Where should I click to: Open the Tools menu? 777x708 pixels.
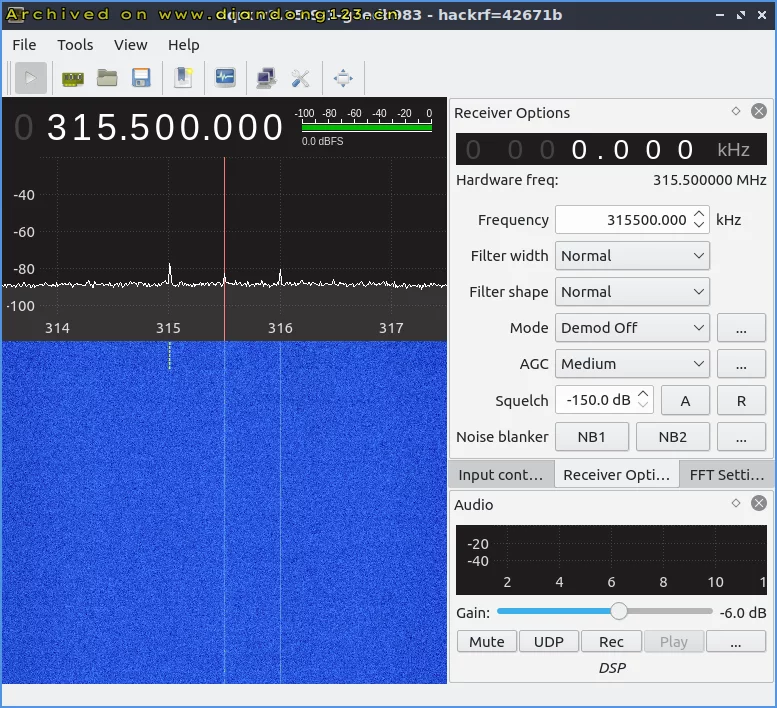point(75,45)
